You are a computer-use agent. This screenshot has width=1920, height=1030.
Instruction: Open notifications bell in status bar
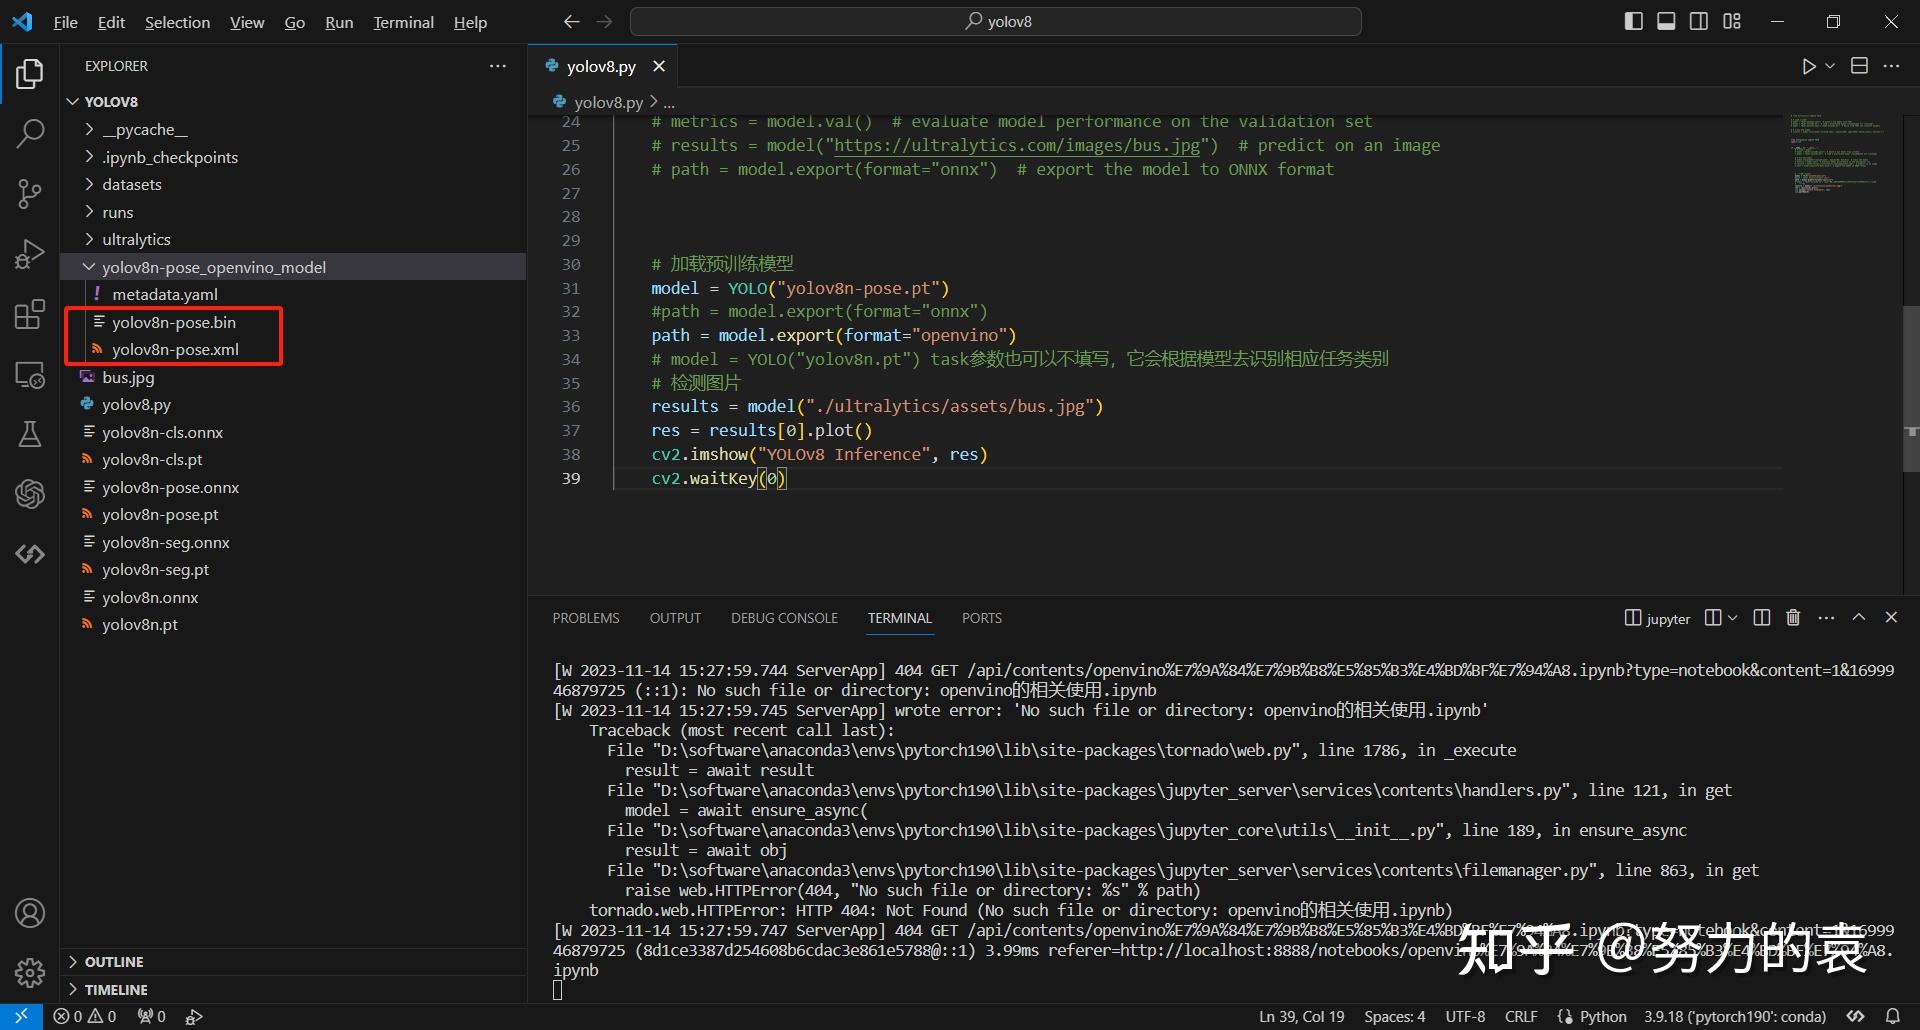(x=1892, y=1016)
